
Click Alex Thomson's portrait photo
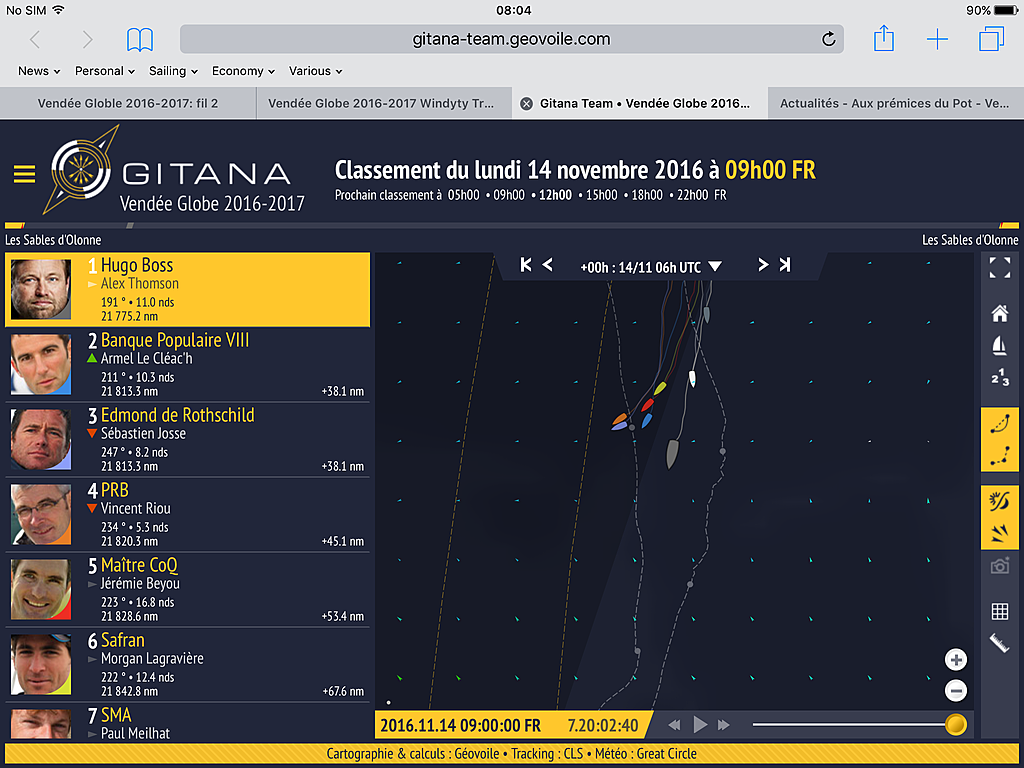(x=41, y=289)
